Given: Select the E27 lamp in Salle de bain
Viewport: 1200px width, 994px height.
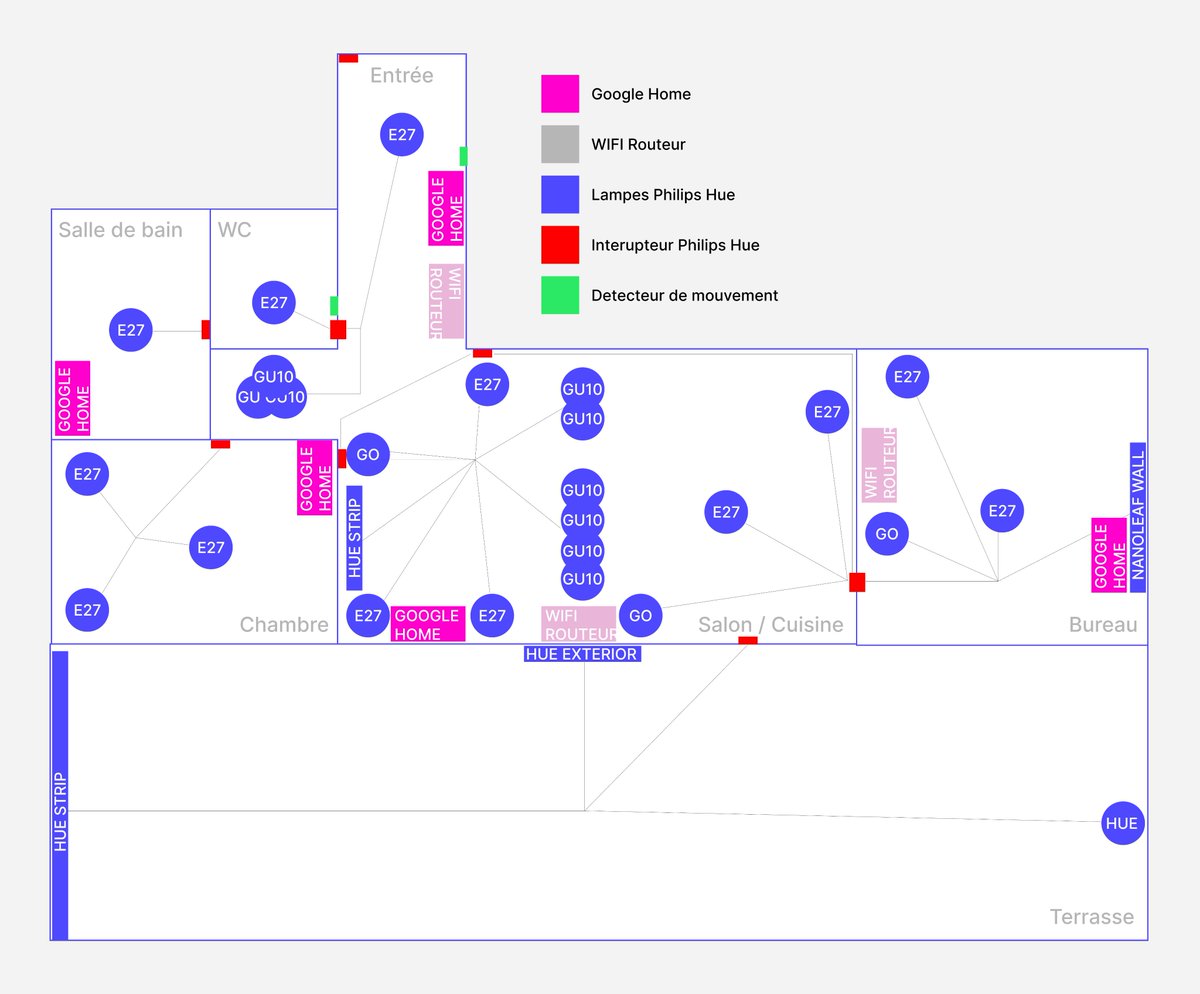Looking at the screenshot, I should pyautogui.click(x=131, y=330).
